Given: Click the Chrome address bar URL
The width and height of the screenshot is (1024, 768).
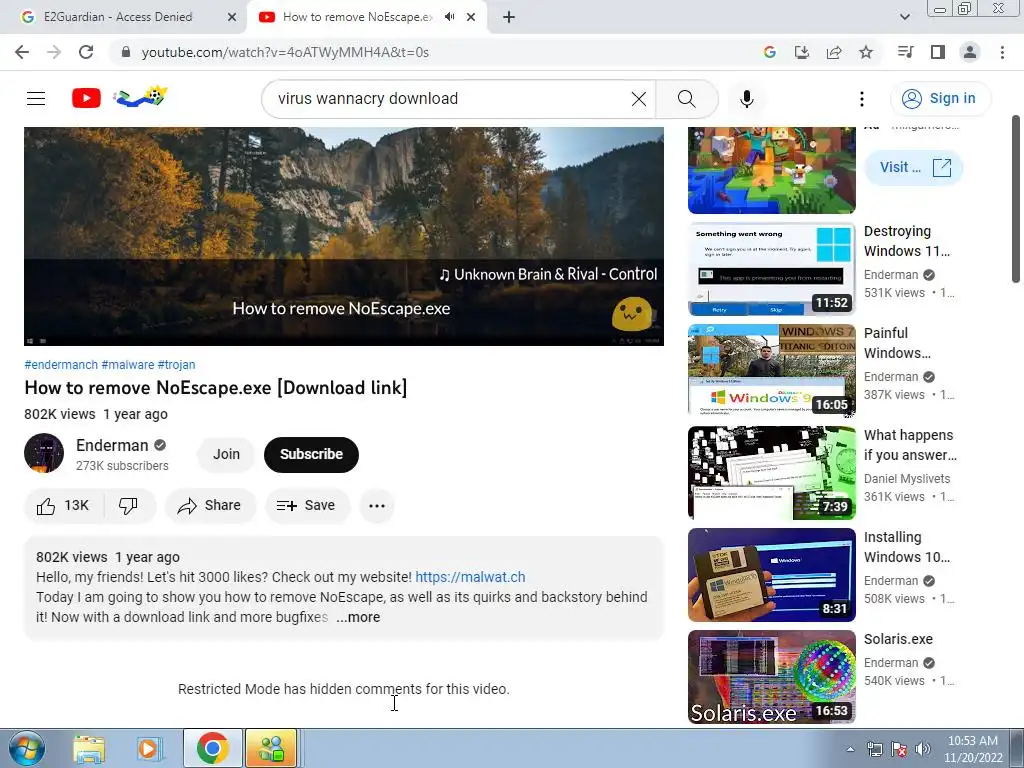Looking at the screenshot, I should click(x=285, y=52).
